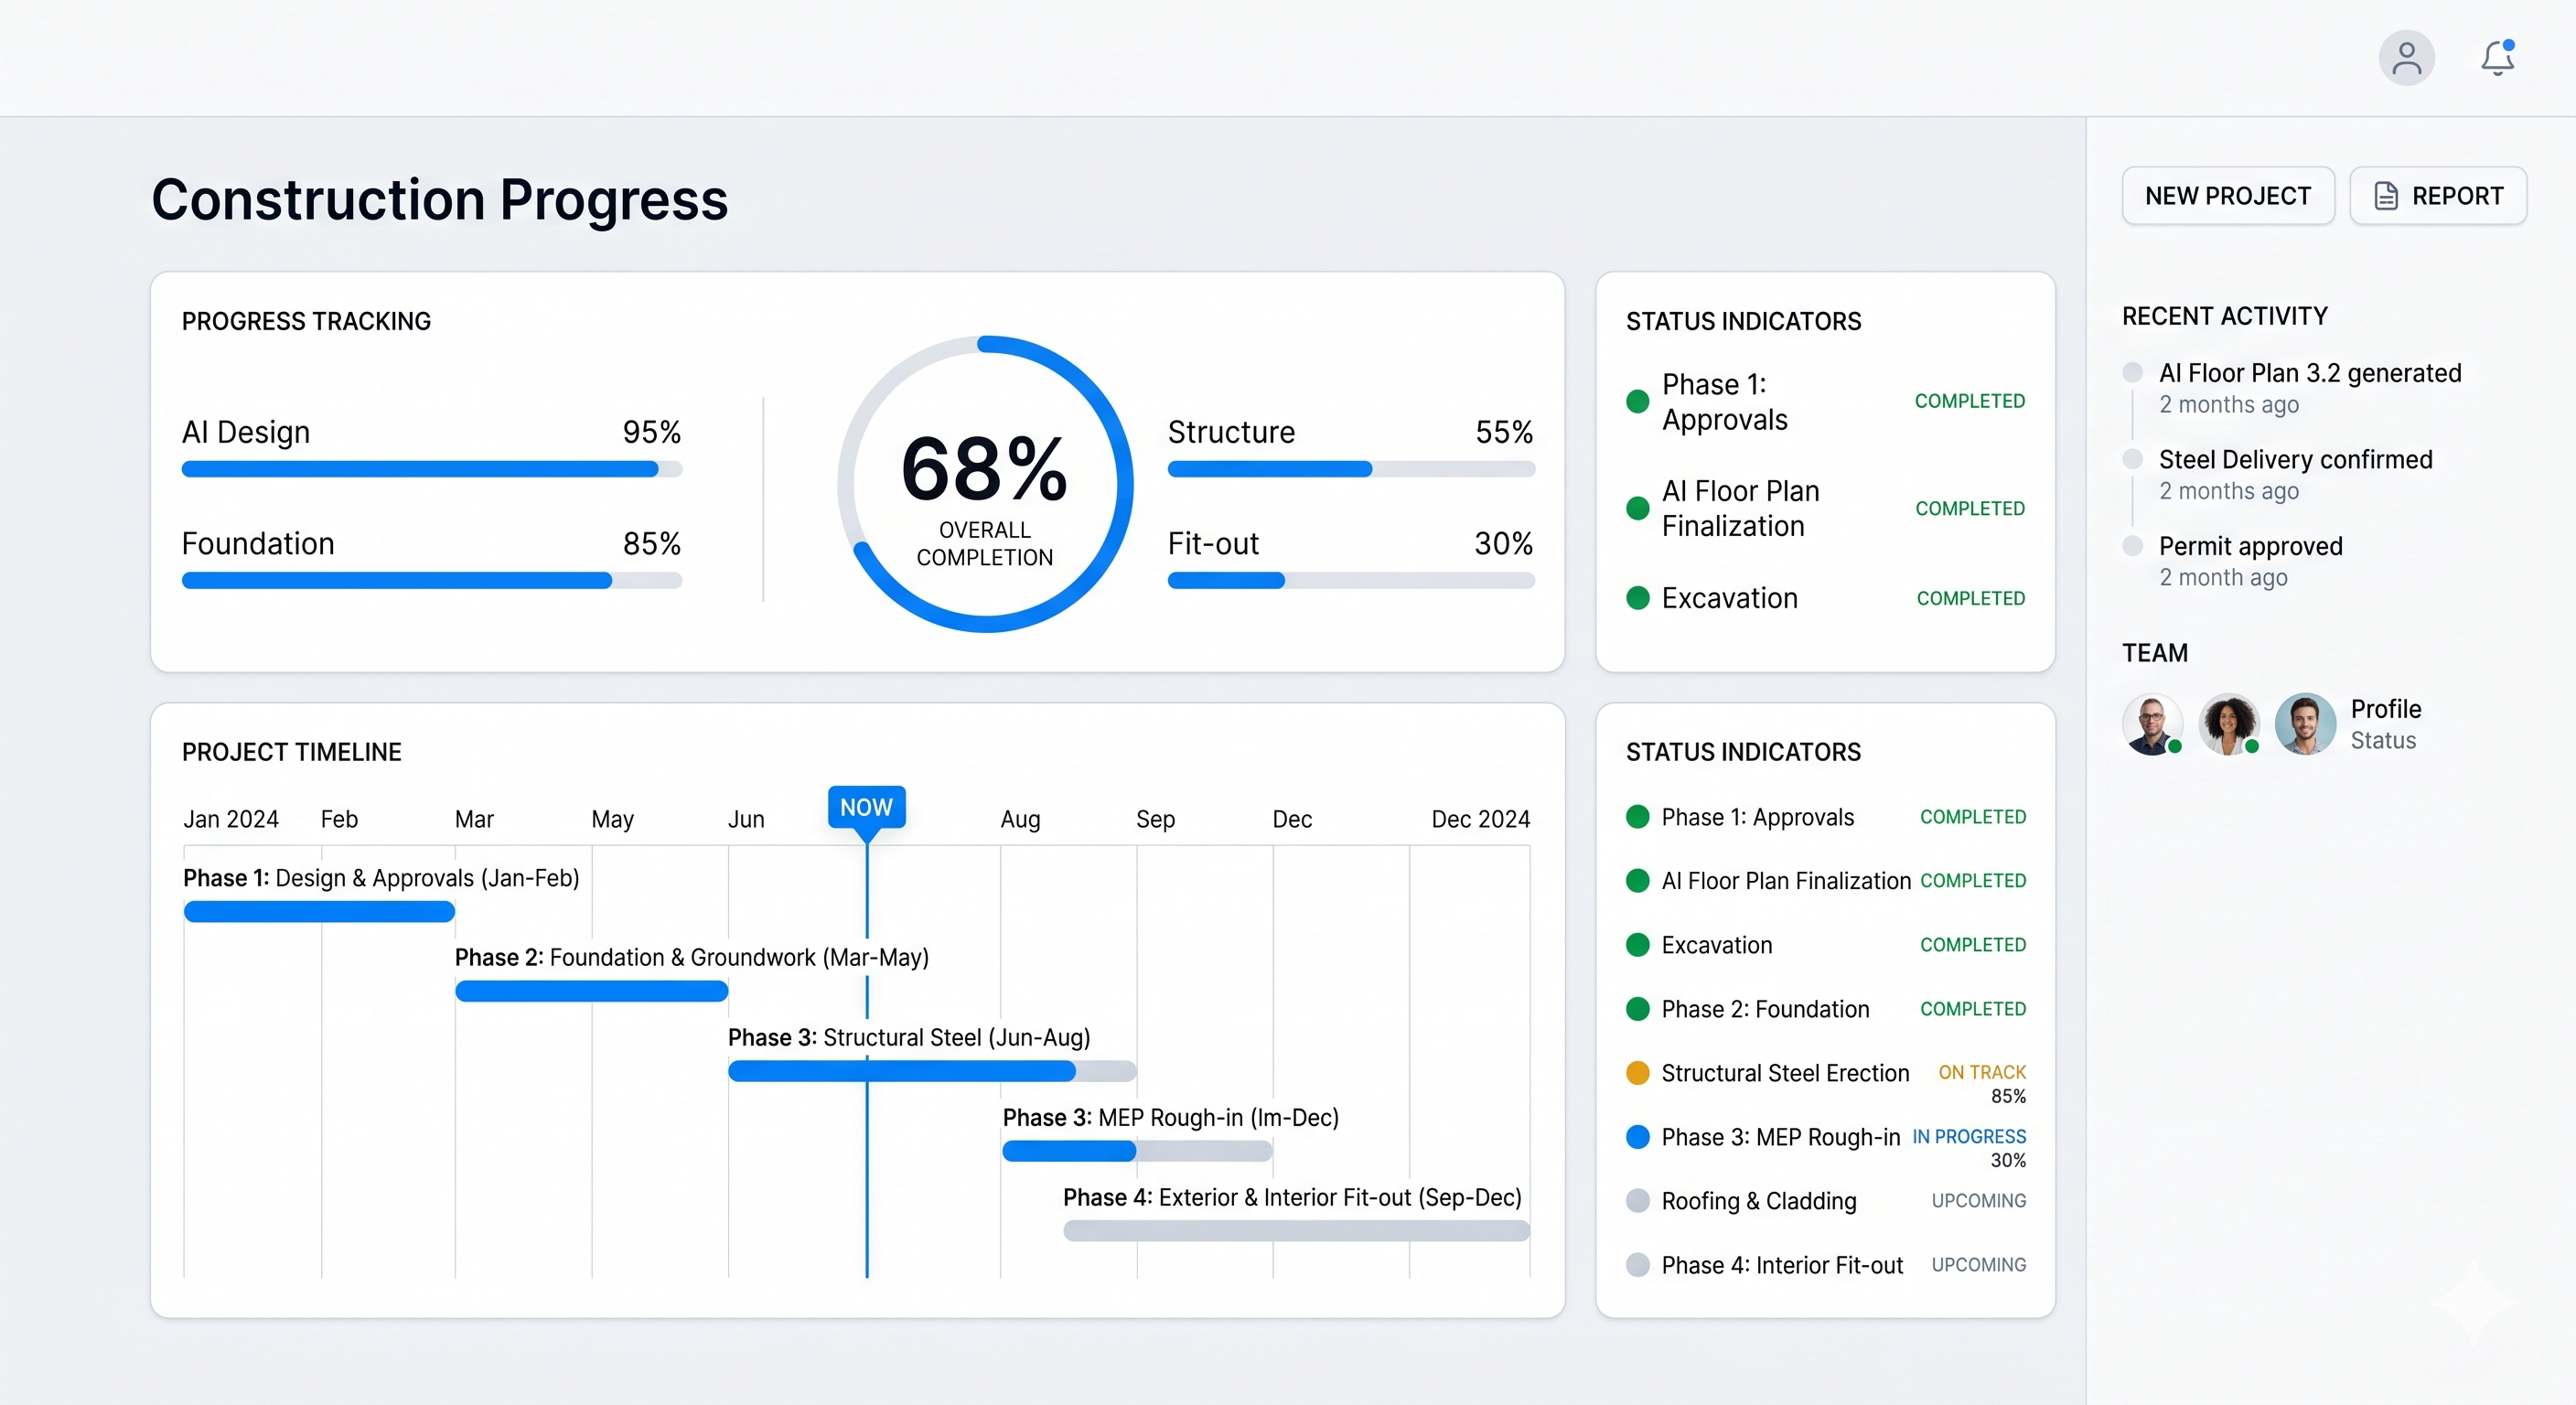Open notifications bell

tap(2498, 58)
